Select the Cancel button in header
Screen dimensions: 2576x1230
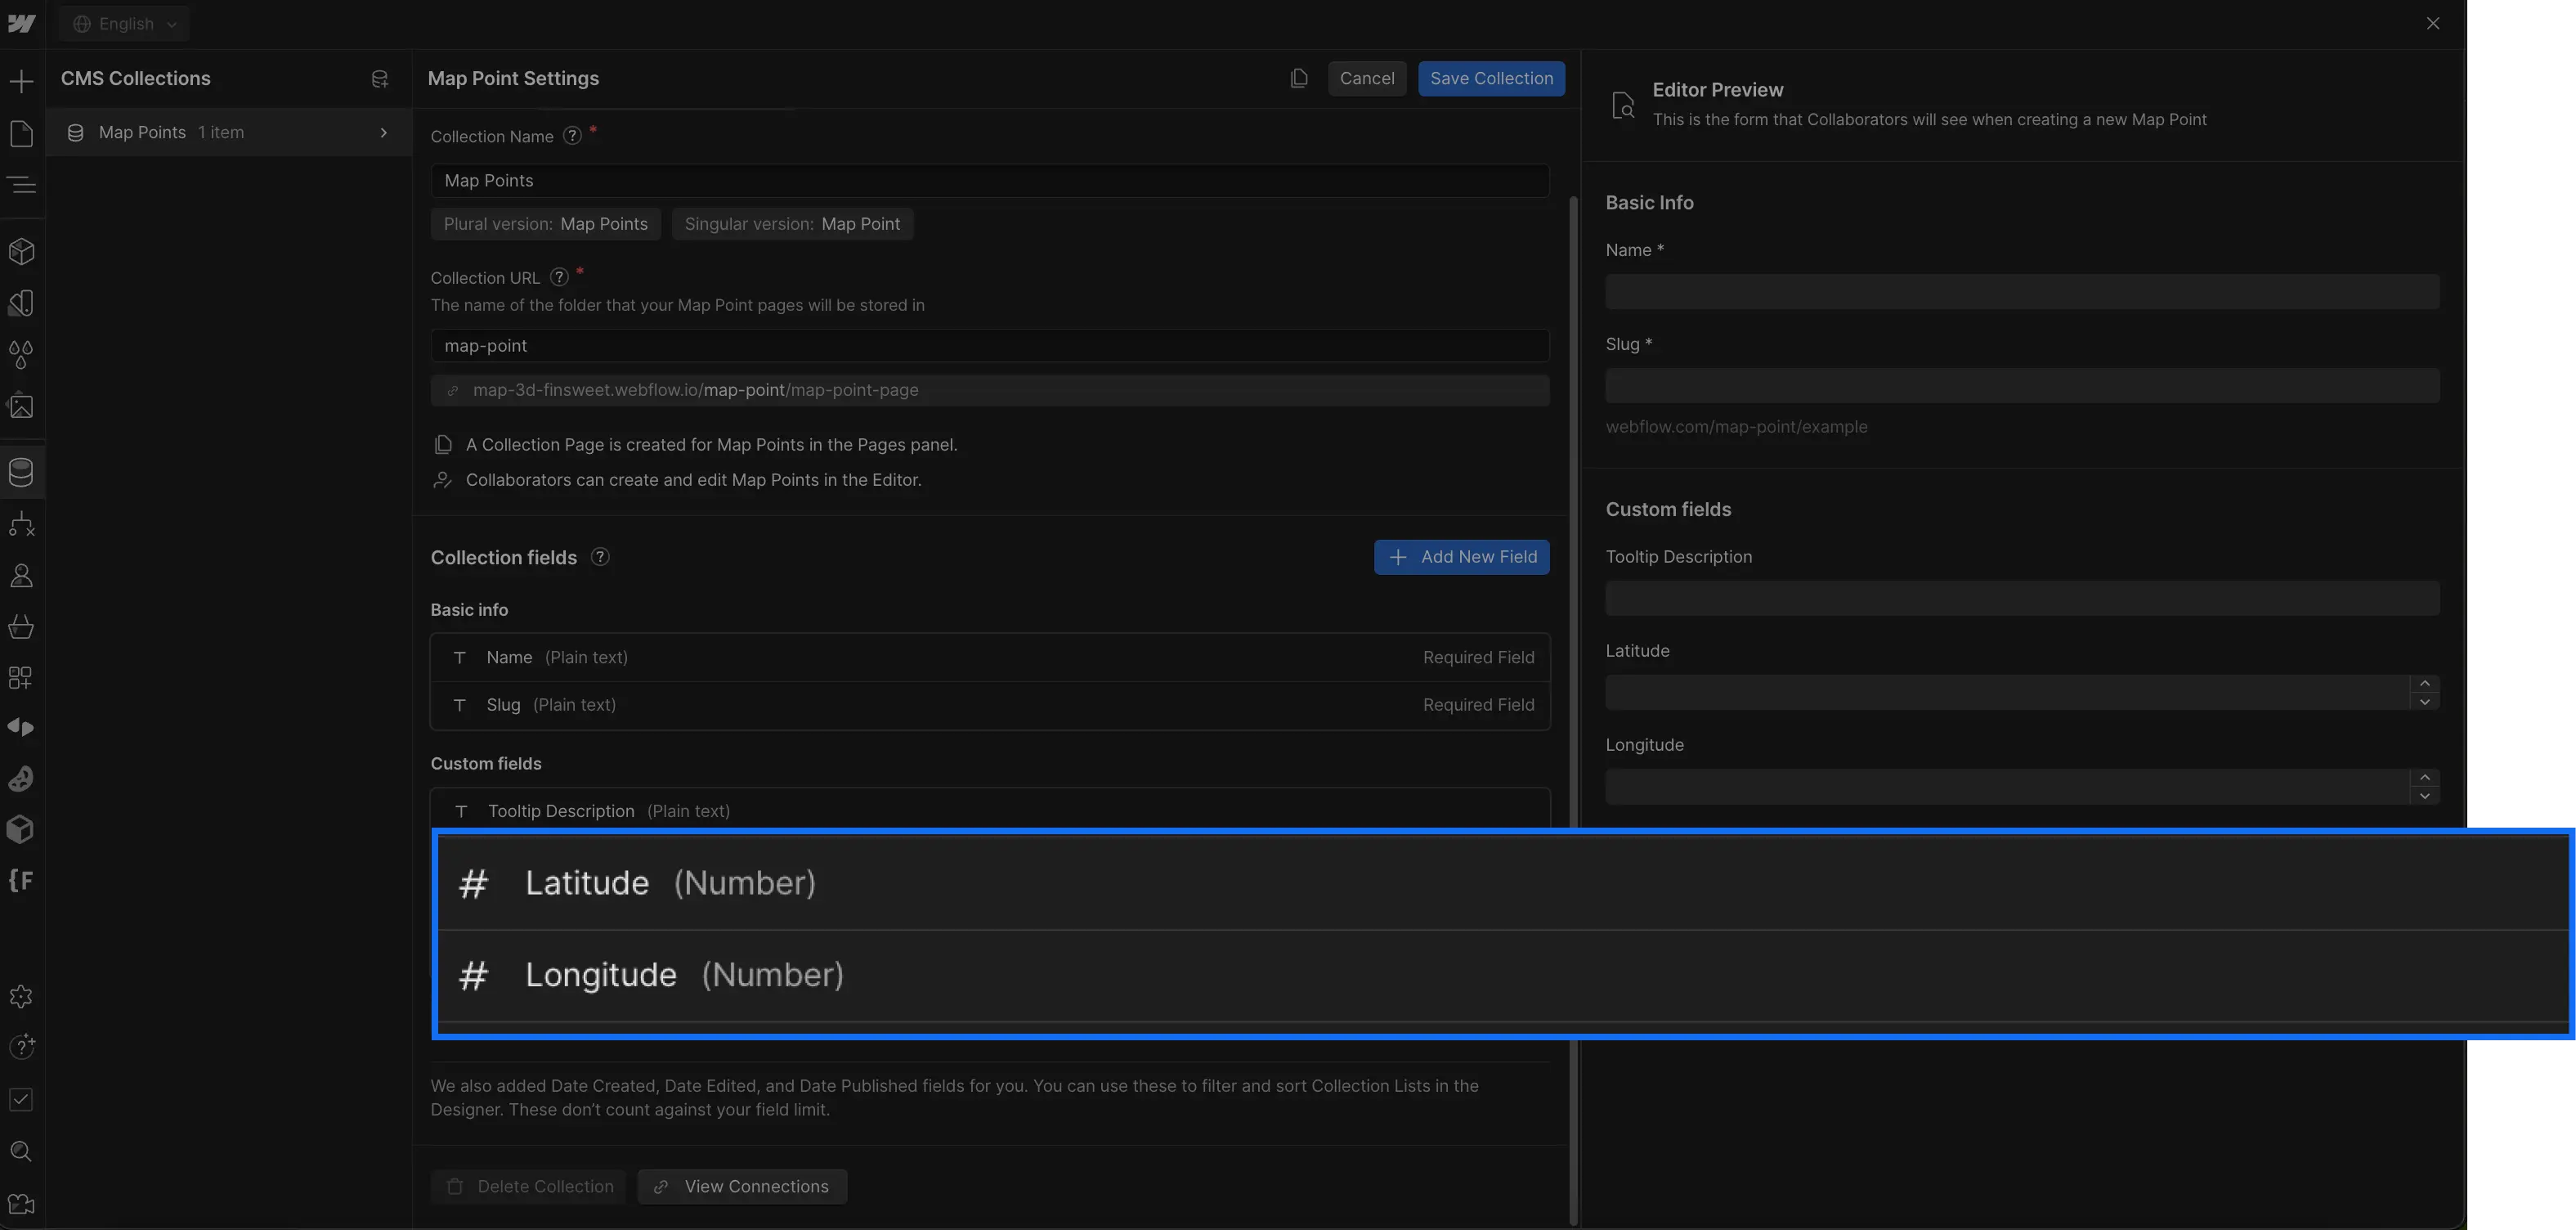point(1367,78)
